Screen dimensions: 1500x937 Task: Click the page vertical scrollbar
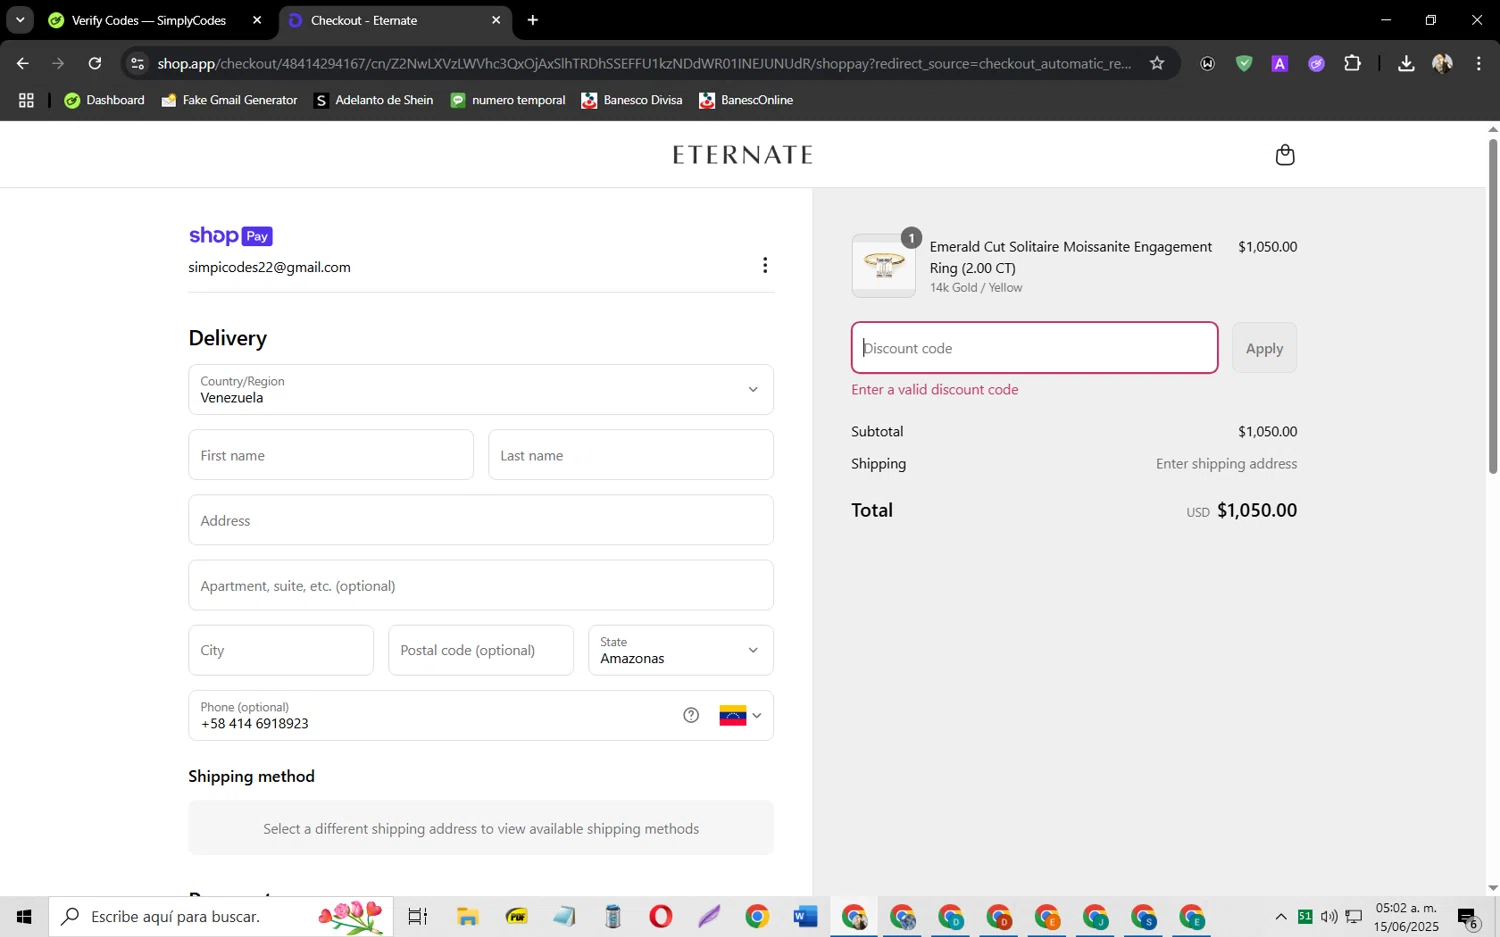coord(1493,306)
